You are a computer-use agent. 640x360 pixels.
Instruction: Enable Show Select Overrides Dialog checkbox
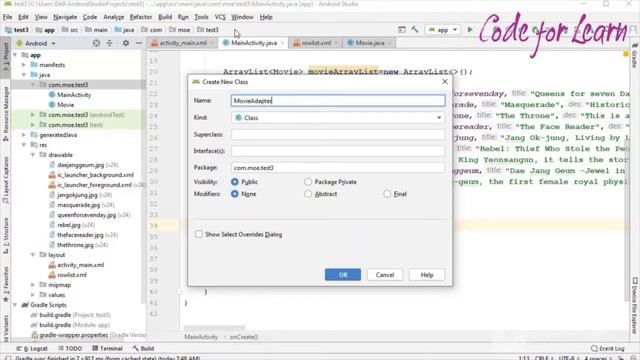(x=199, y=234)
